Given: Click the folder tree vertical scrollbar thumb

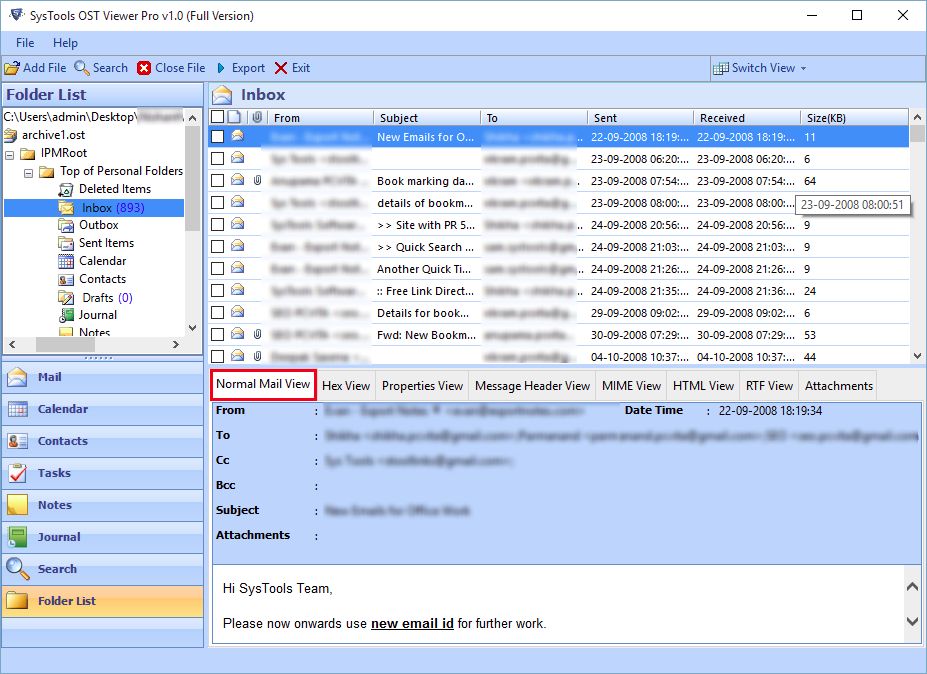Looking at the screenshot, I should [192, 177].
